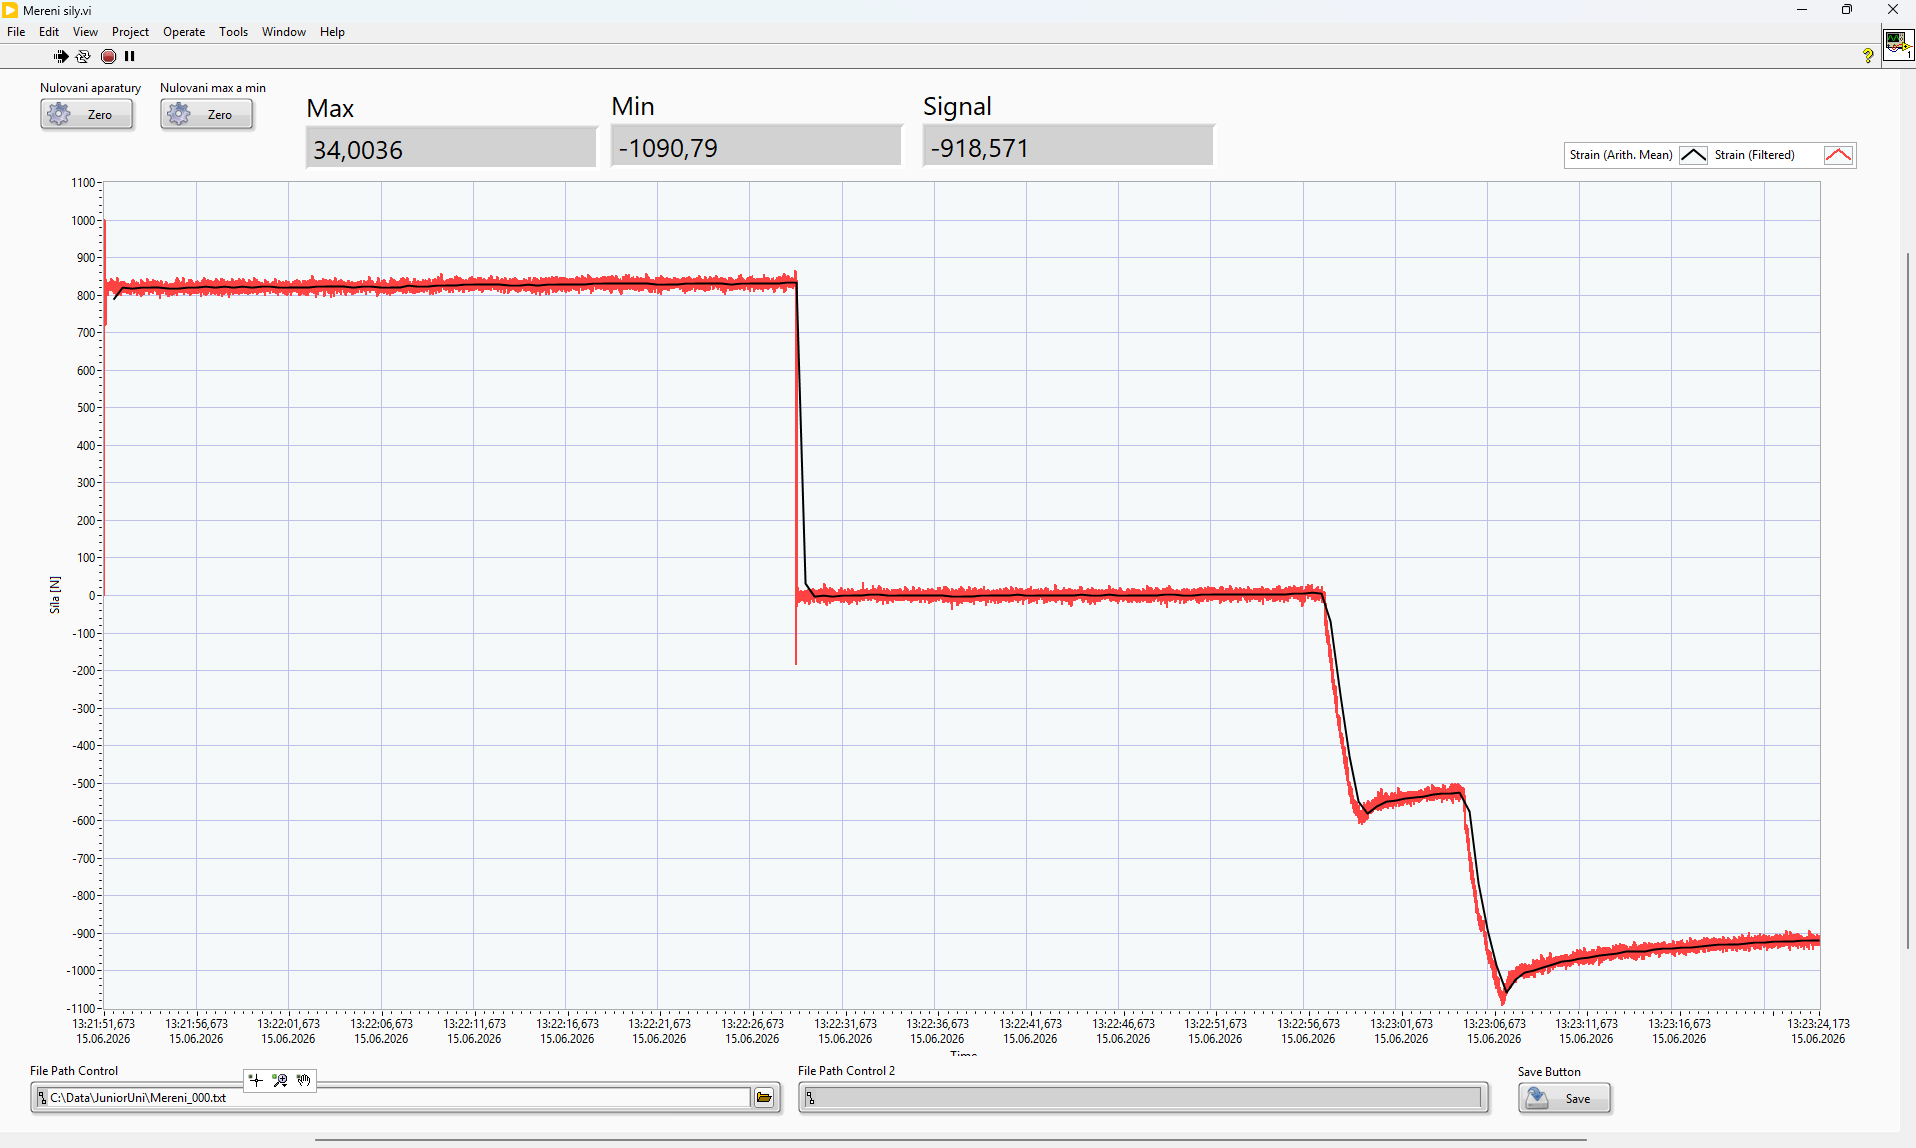Click the Y-axis label Sila [N]

[55, 595]
